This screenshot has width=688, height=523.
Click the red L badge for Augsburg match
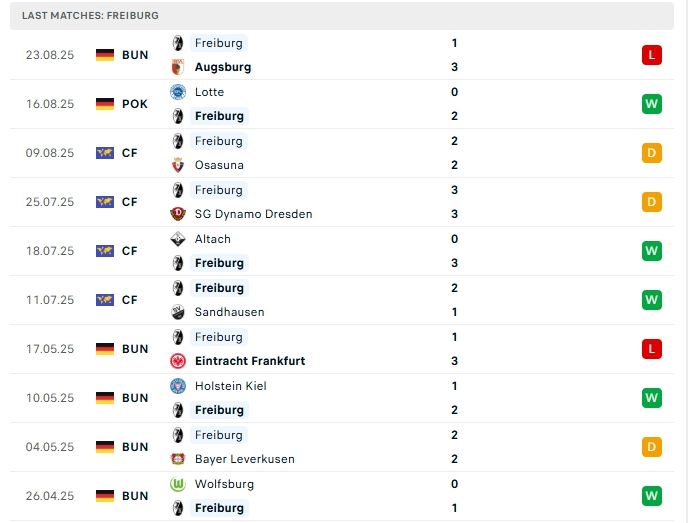pos(652,55)
